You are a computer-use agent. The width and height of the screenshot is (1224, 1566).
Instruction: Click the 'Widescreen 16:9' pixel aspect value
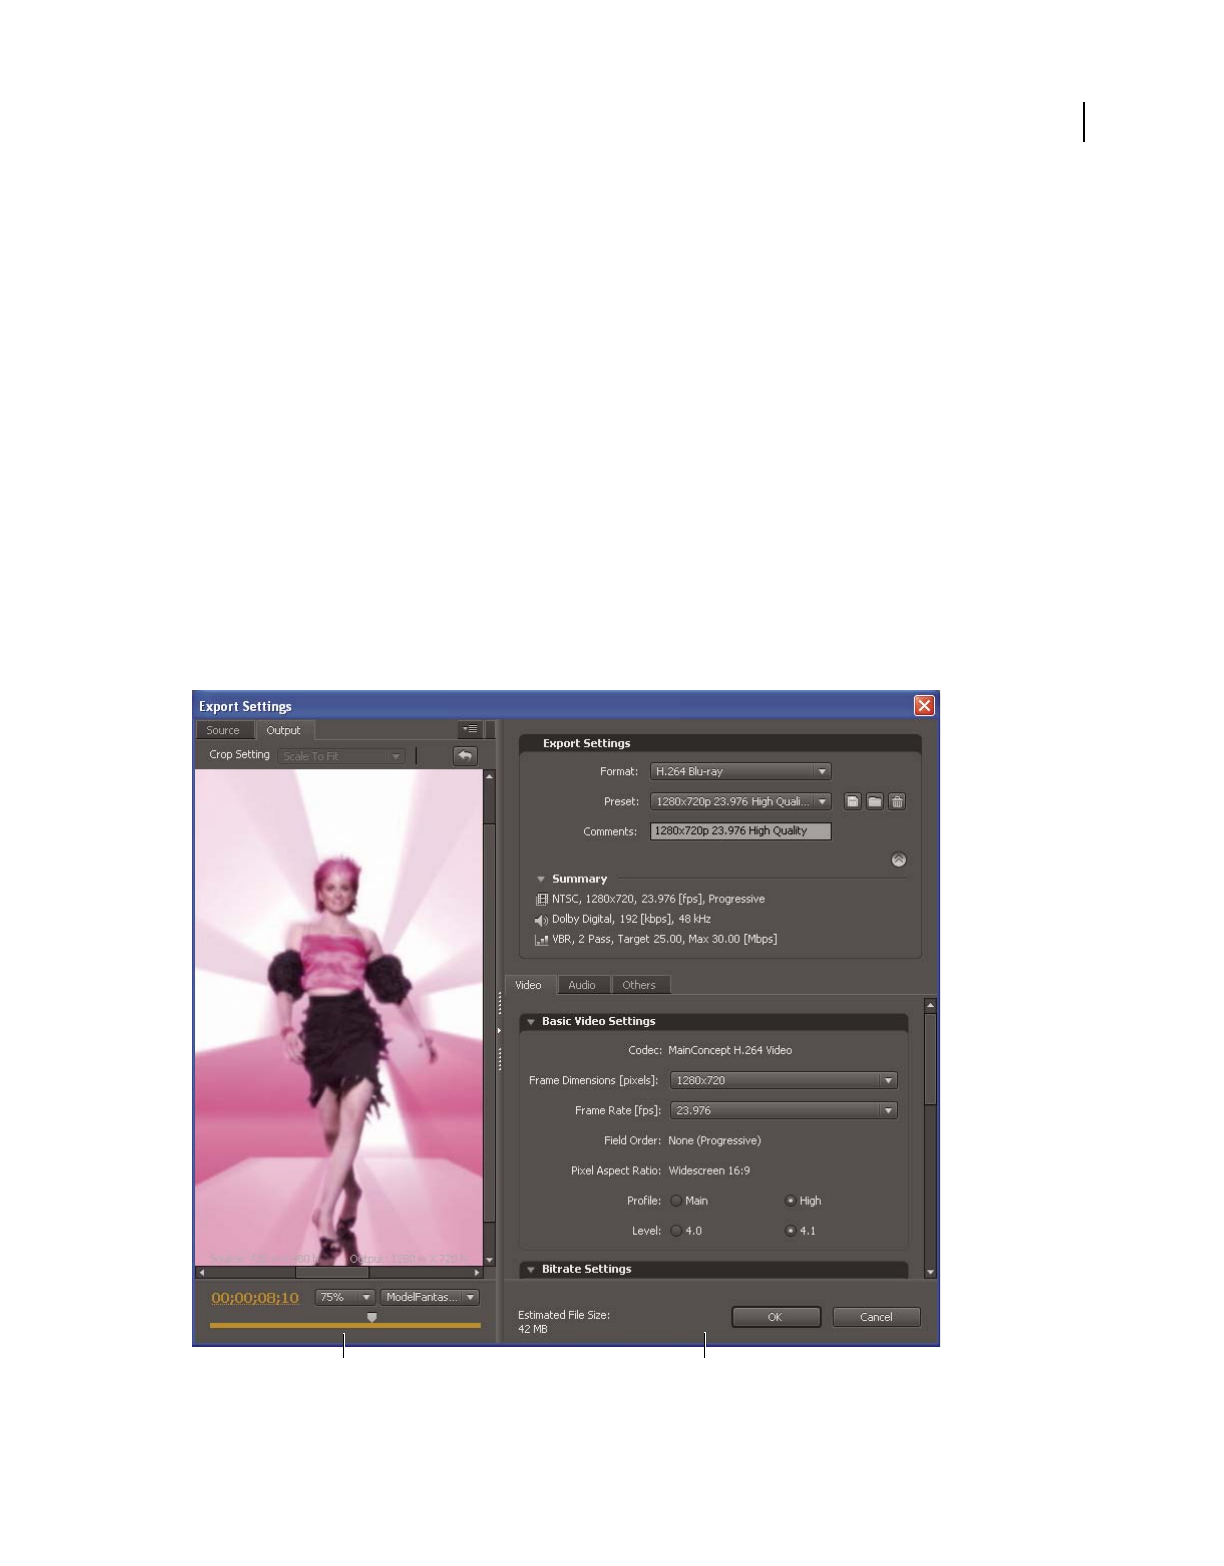pyautogui.click(x=709, y=1171)
